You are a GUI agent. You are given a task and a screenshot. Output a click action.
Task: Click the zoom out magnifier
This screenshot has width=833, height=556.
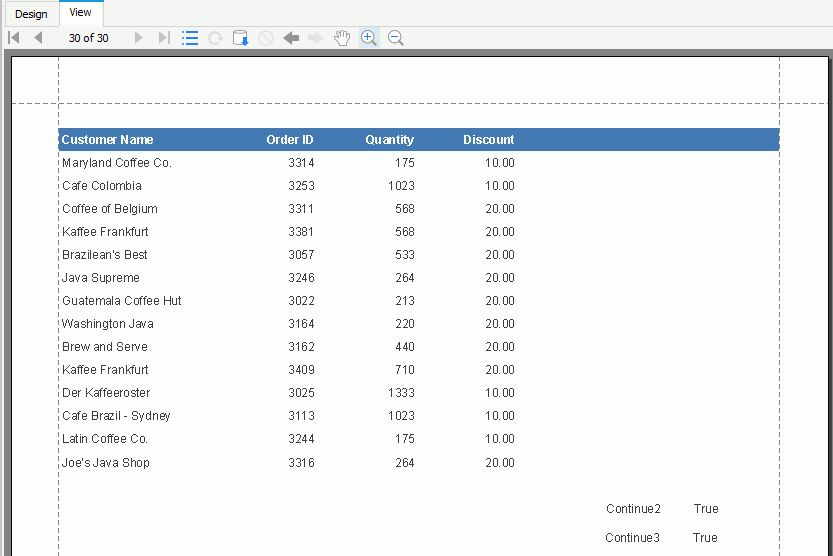(396, 38)
